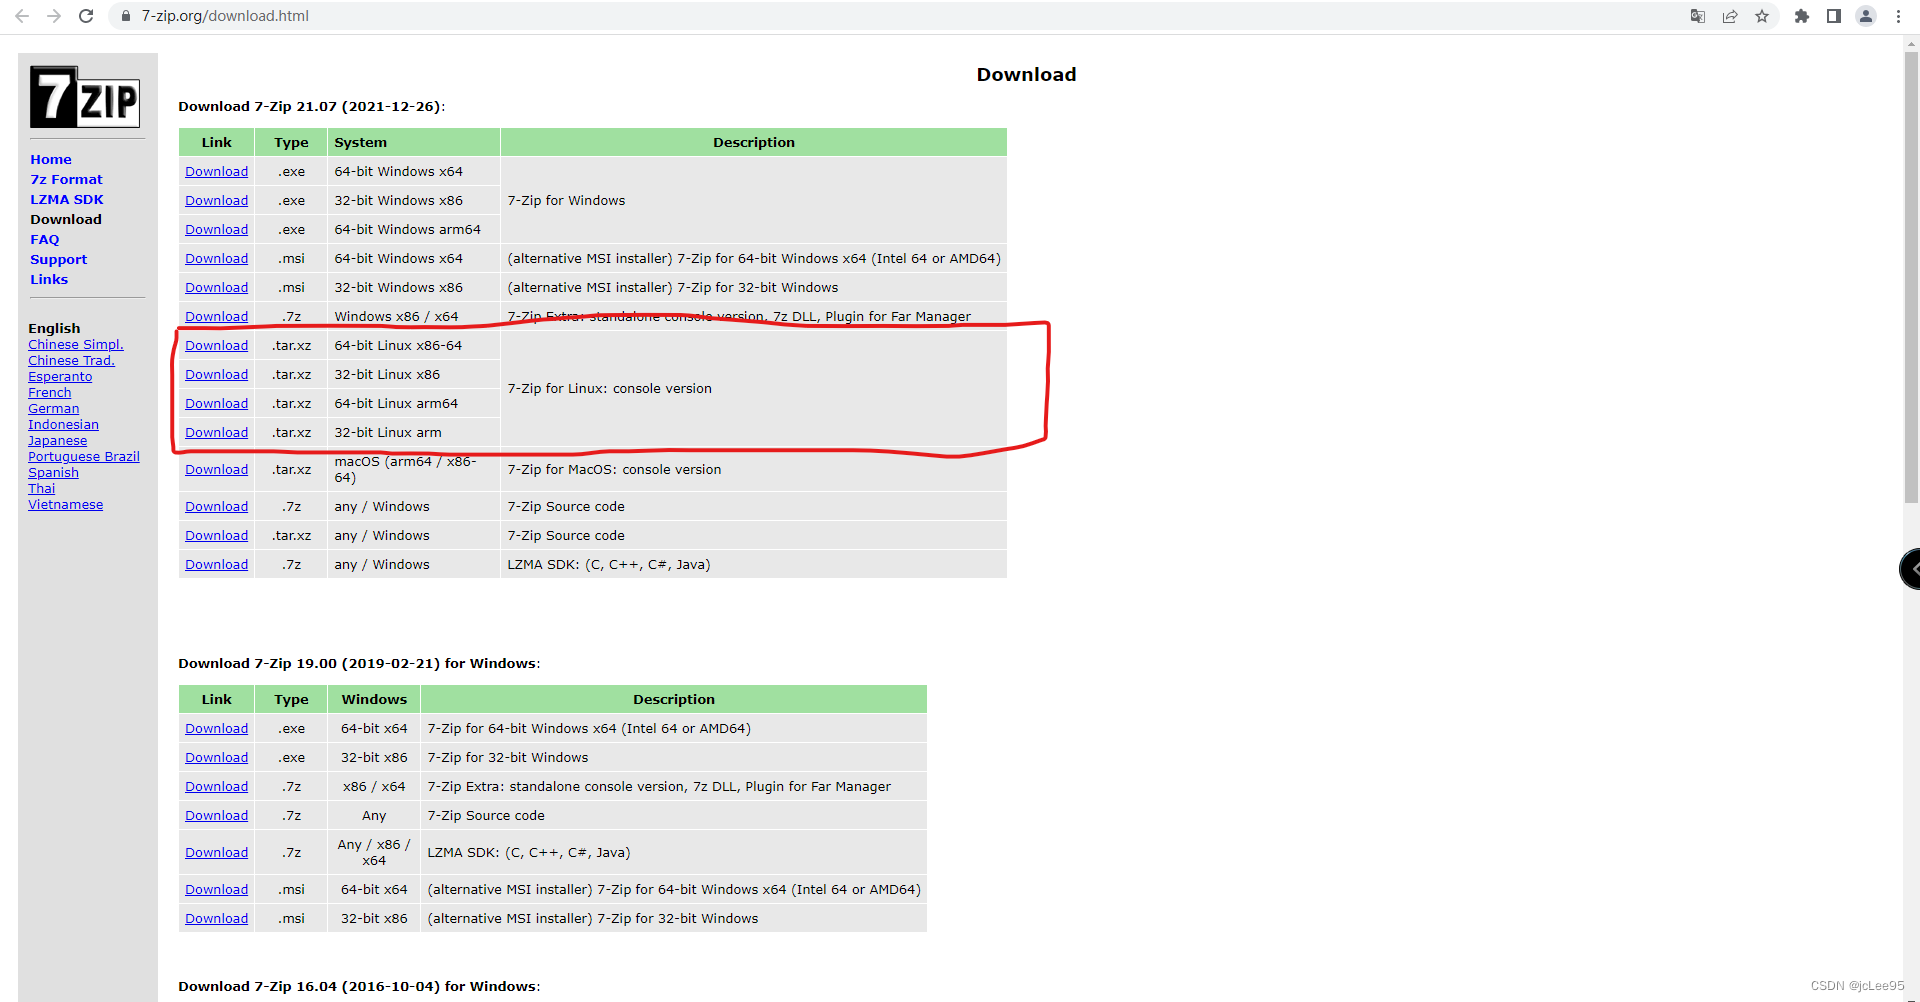Image resolution: width=1920 pixels, height=1002 pixels.
Task: Download the 64-bit Windows x64 .exe
Action: tap(216, 172)
